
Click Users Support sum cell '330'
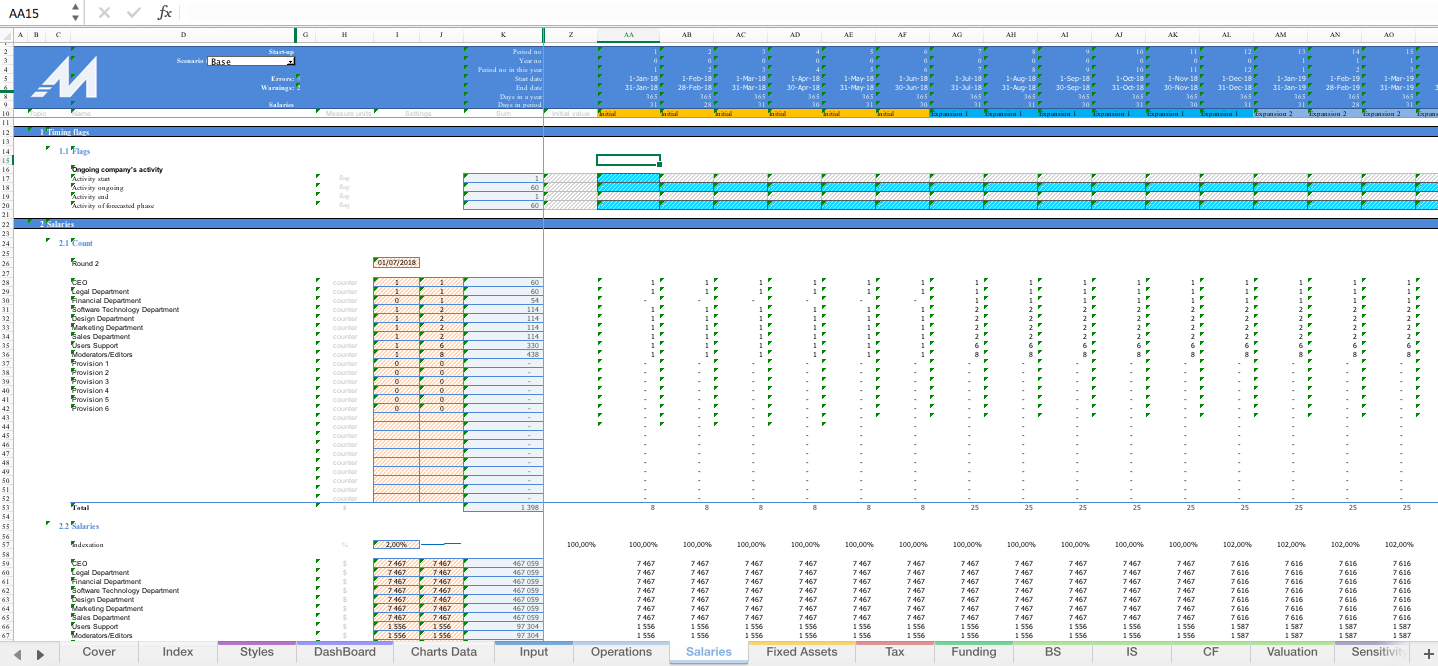point(503,346)
